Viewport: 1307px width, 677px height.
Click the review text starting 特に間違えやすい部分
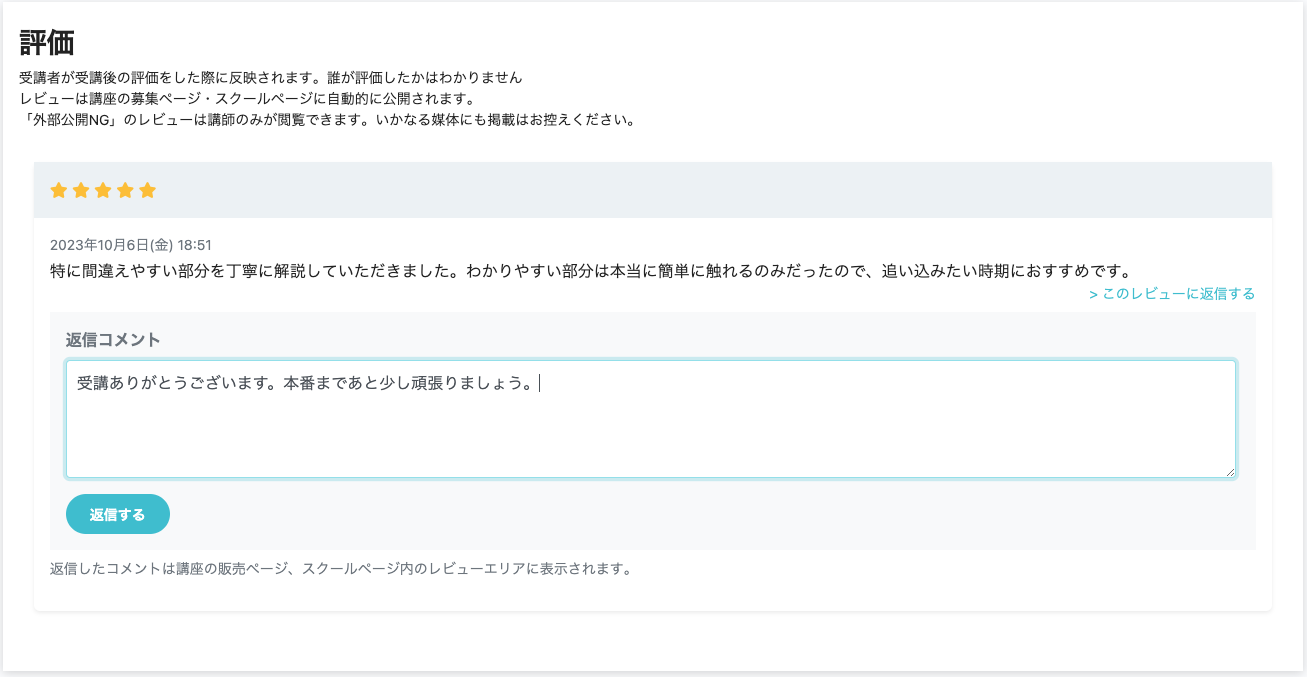[x=590, y=270]
